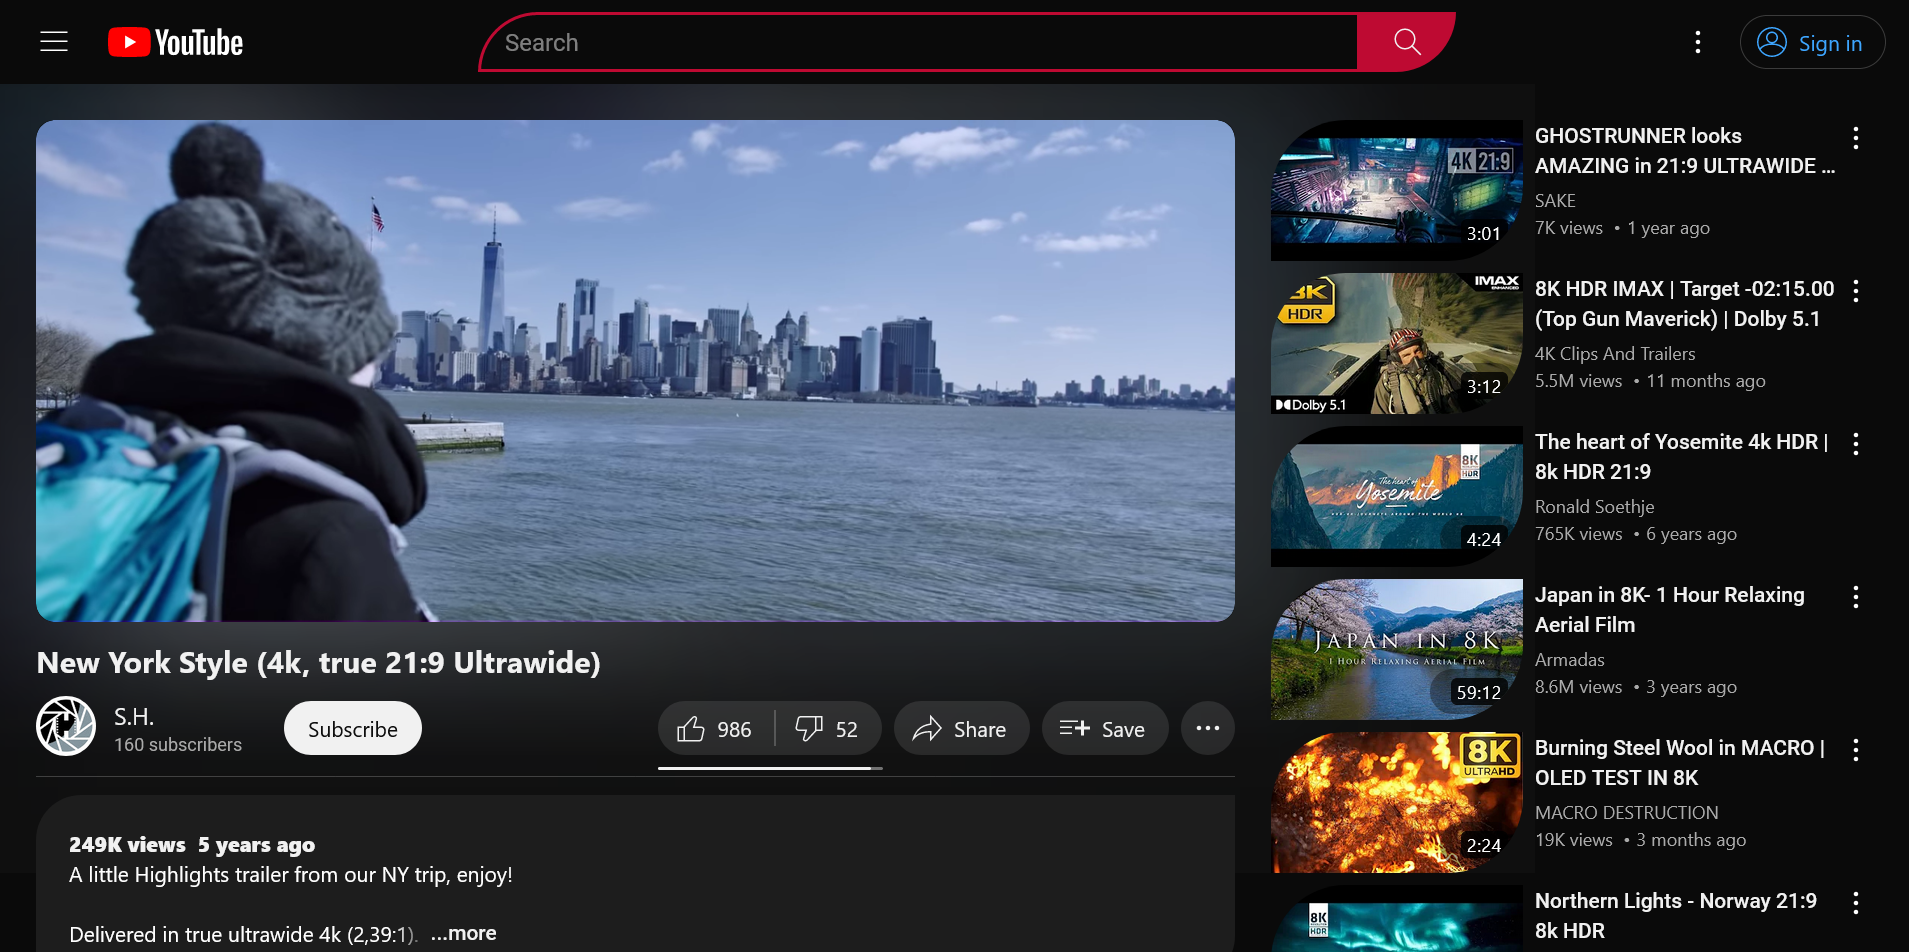Dislike the video with thumbs down
Screen dimensions: 1909x952
(x=828, y=729)
